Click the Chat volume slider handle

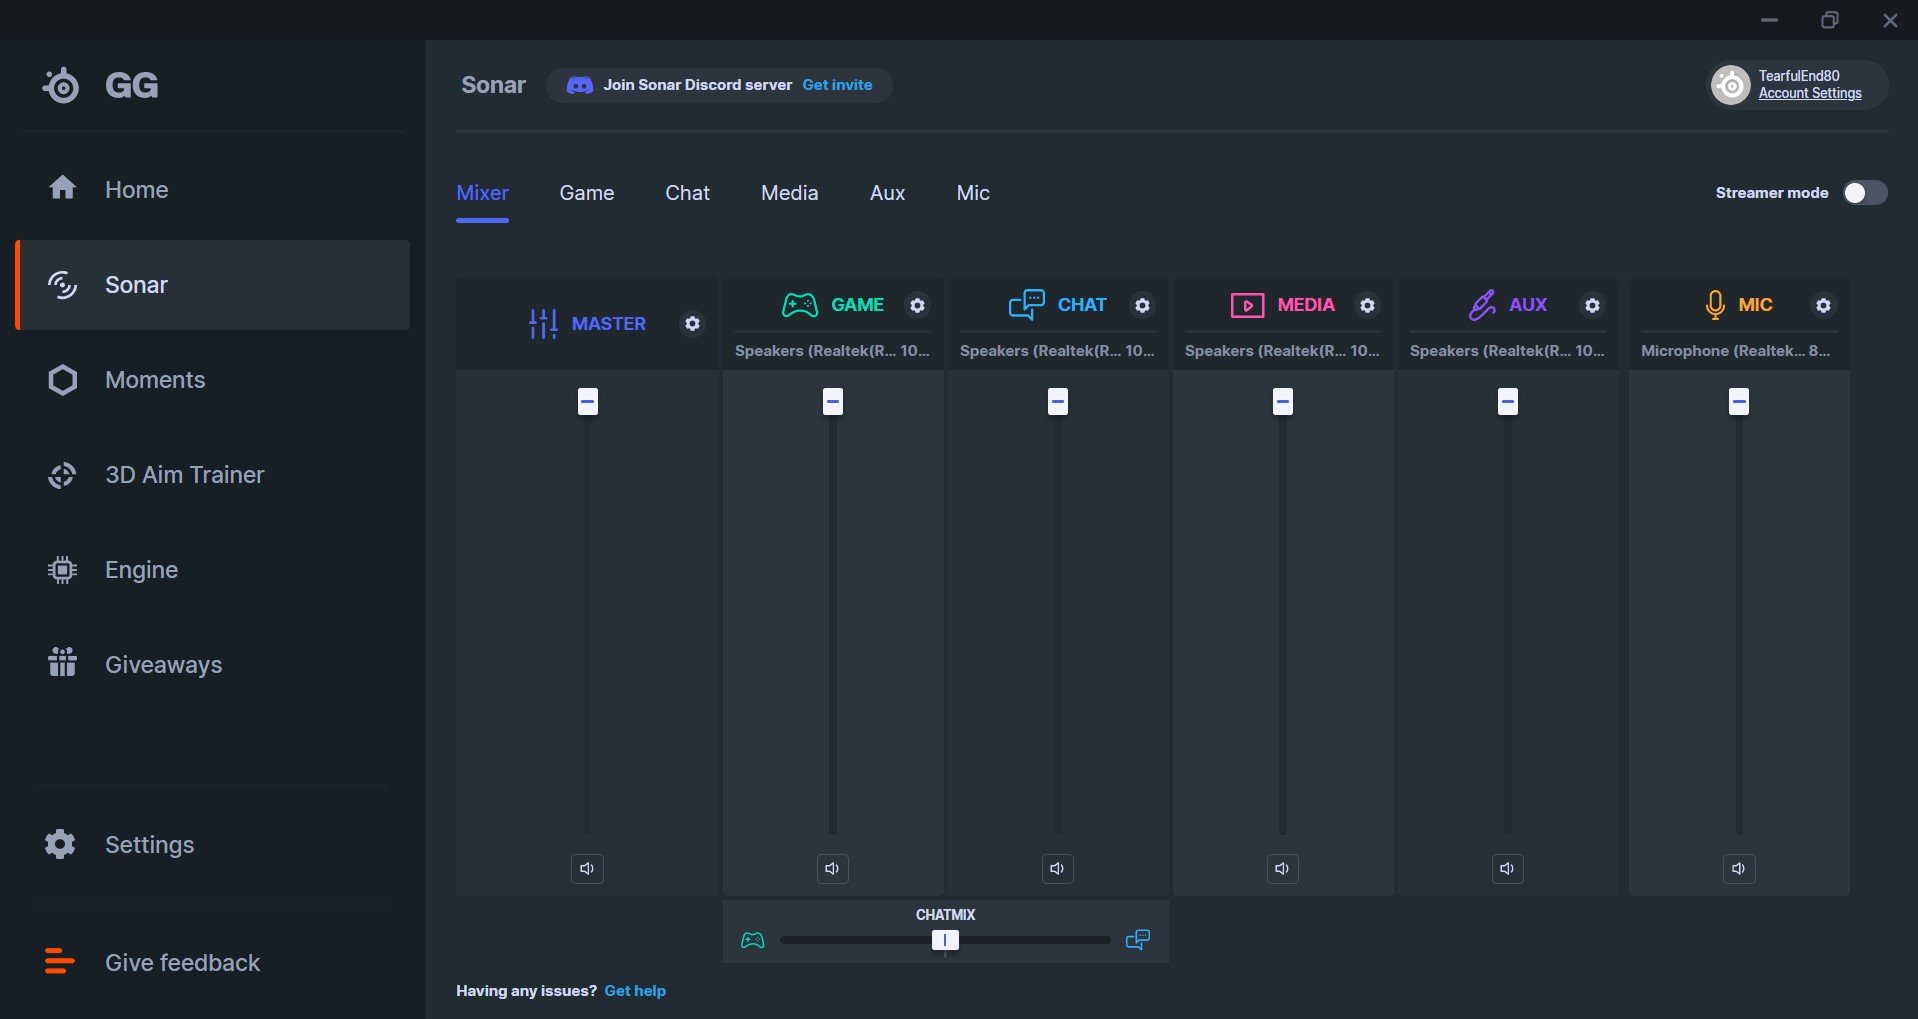1058,402
